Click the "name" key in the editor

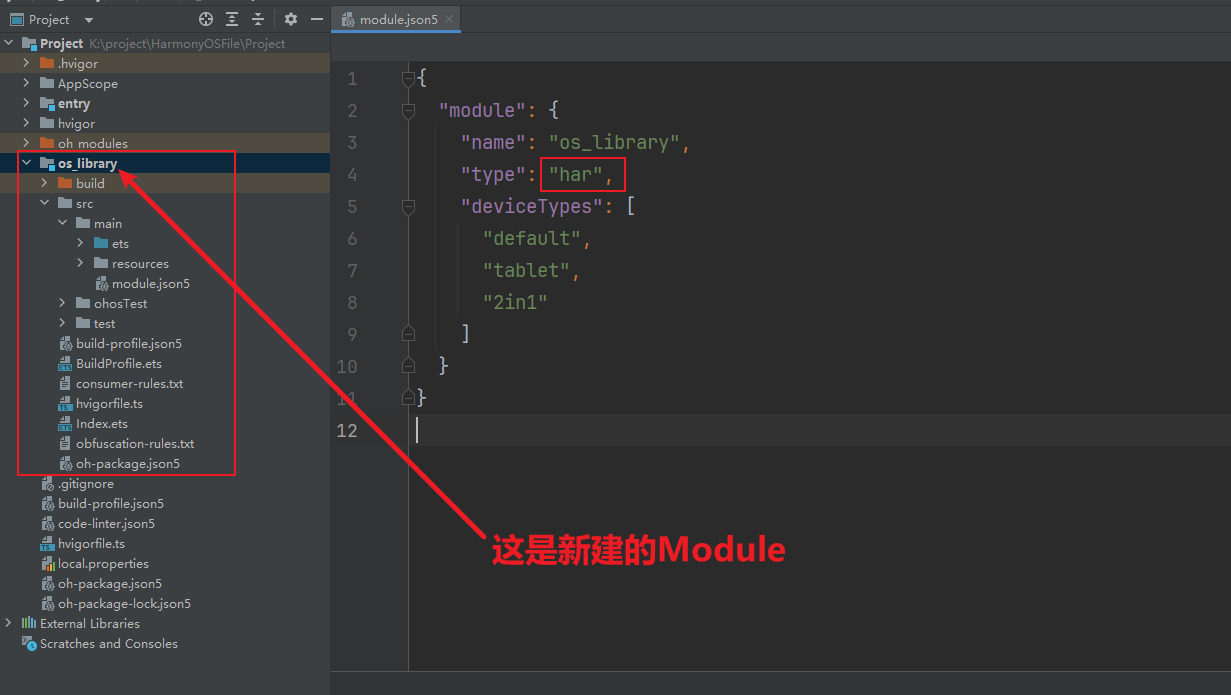[493, 142]
